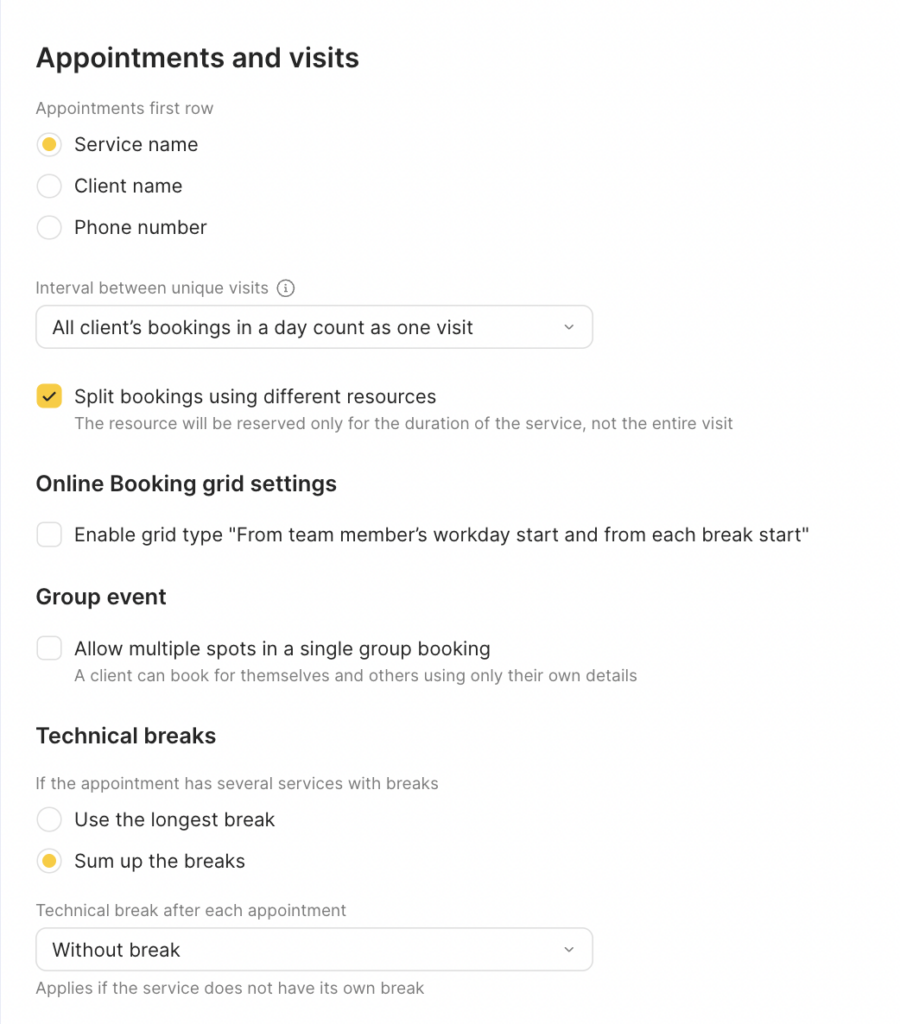
Task: Enable the workday start grid type checkbox
Action: pyautogui.click(x=49, y=535)
